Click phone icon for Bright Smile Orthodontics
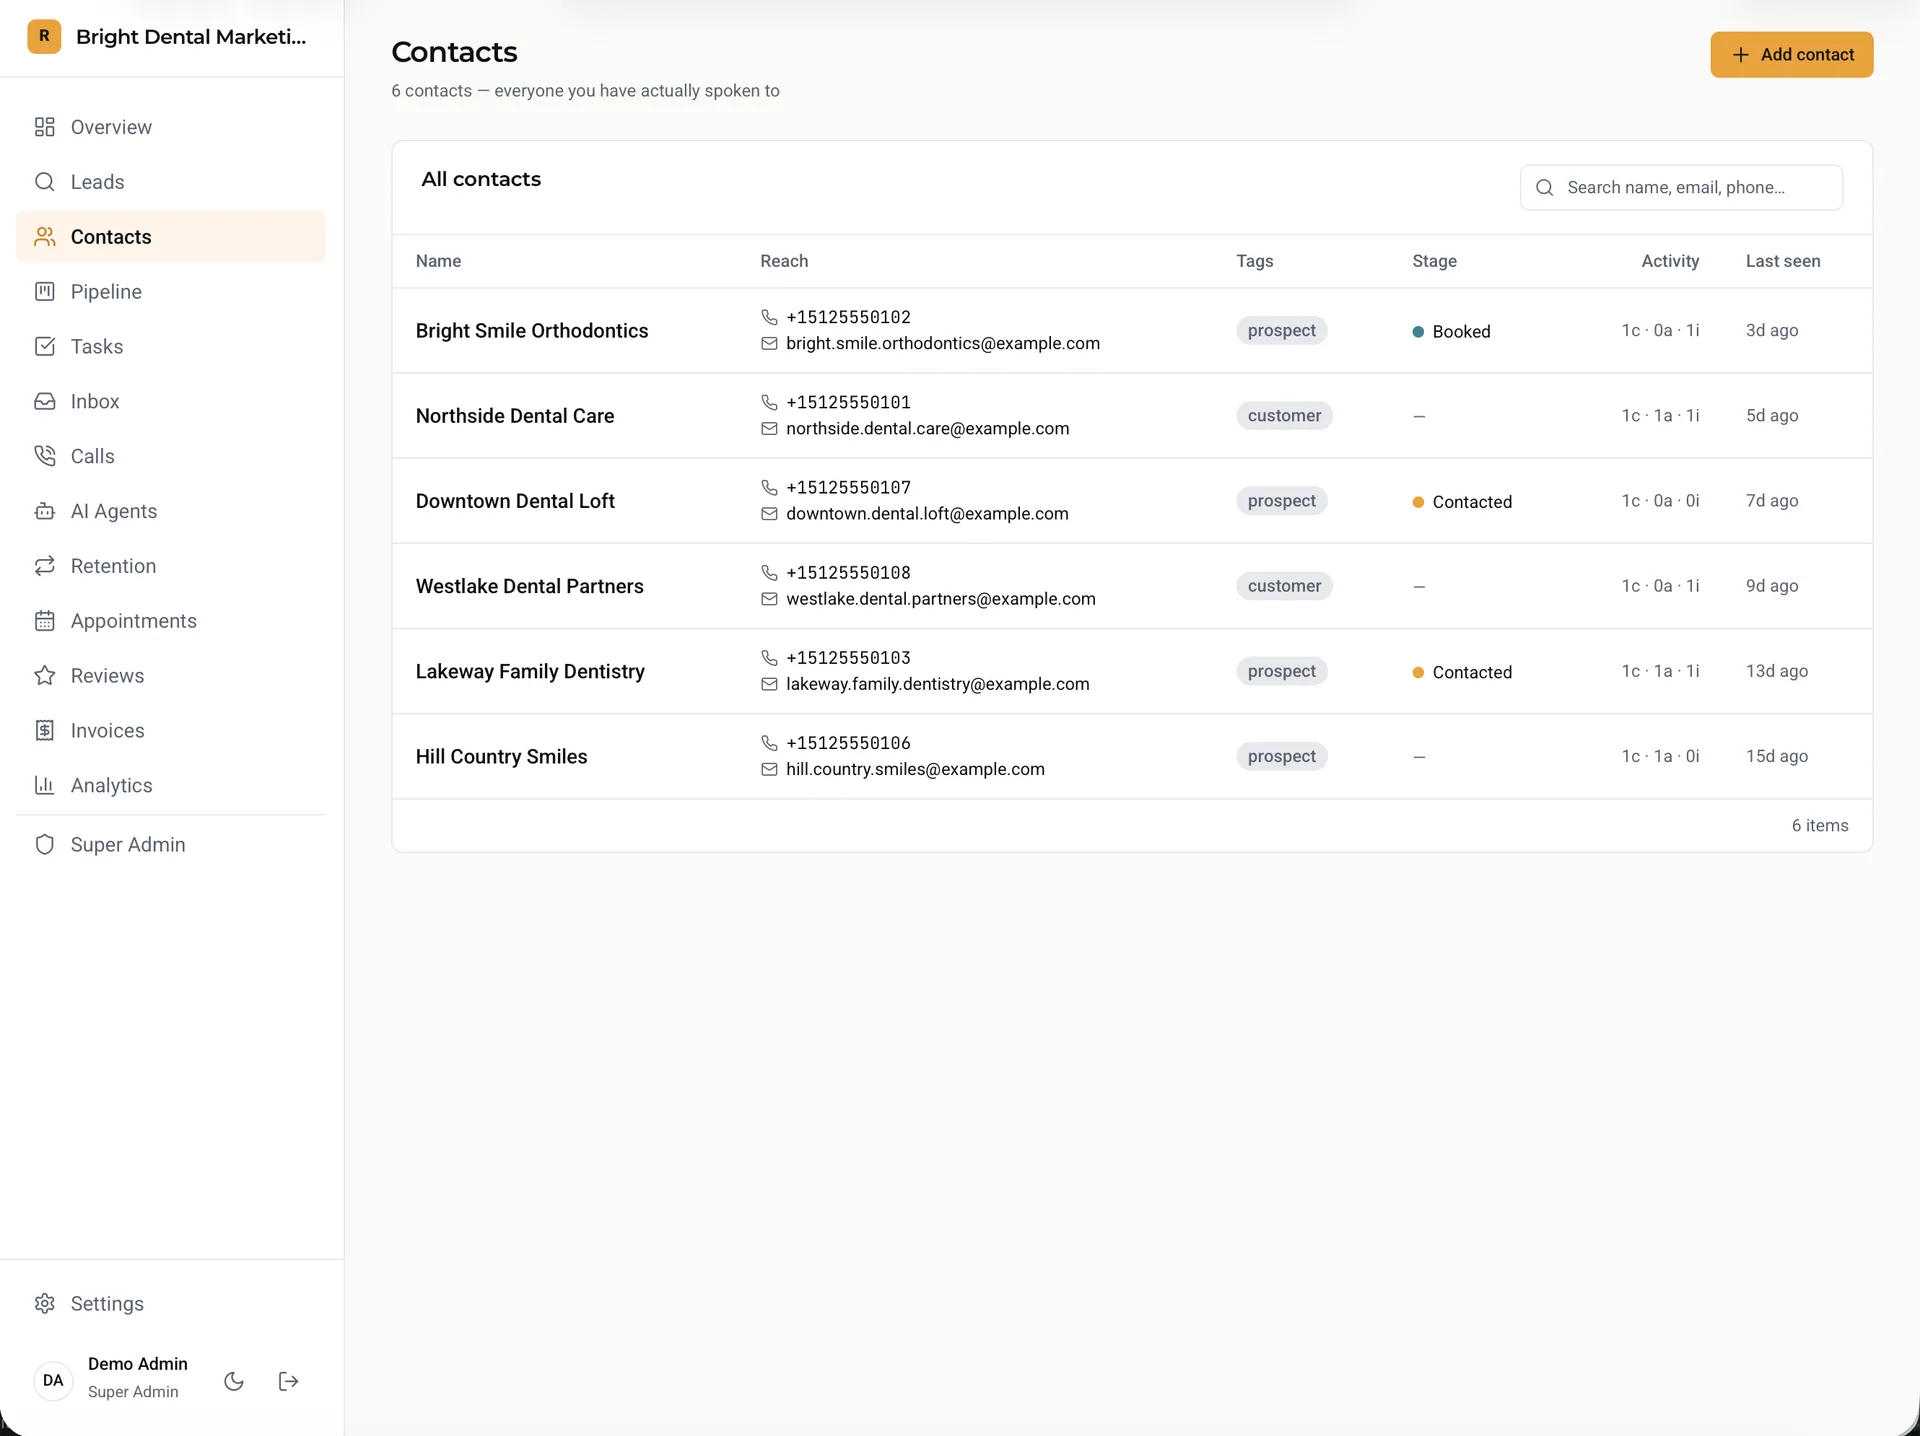 click(769, 317)
